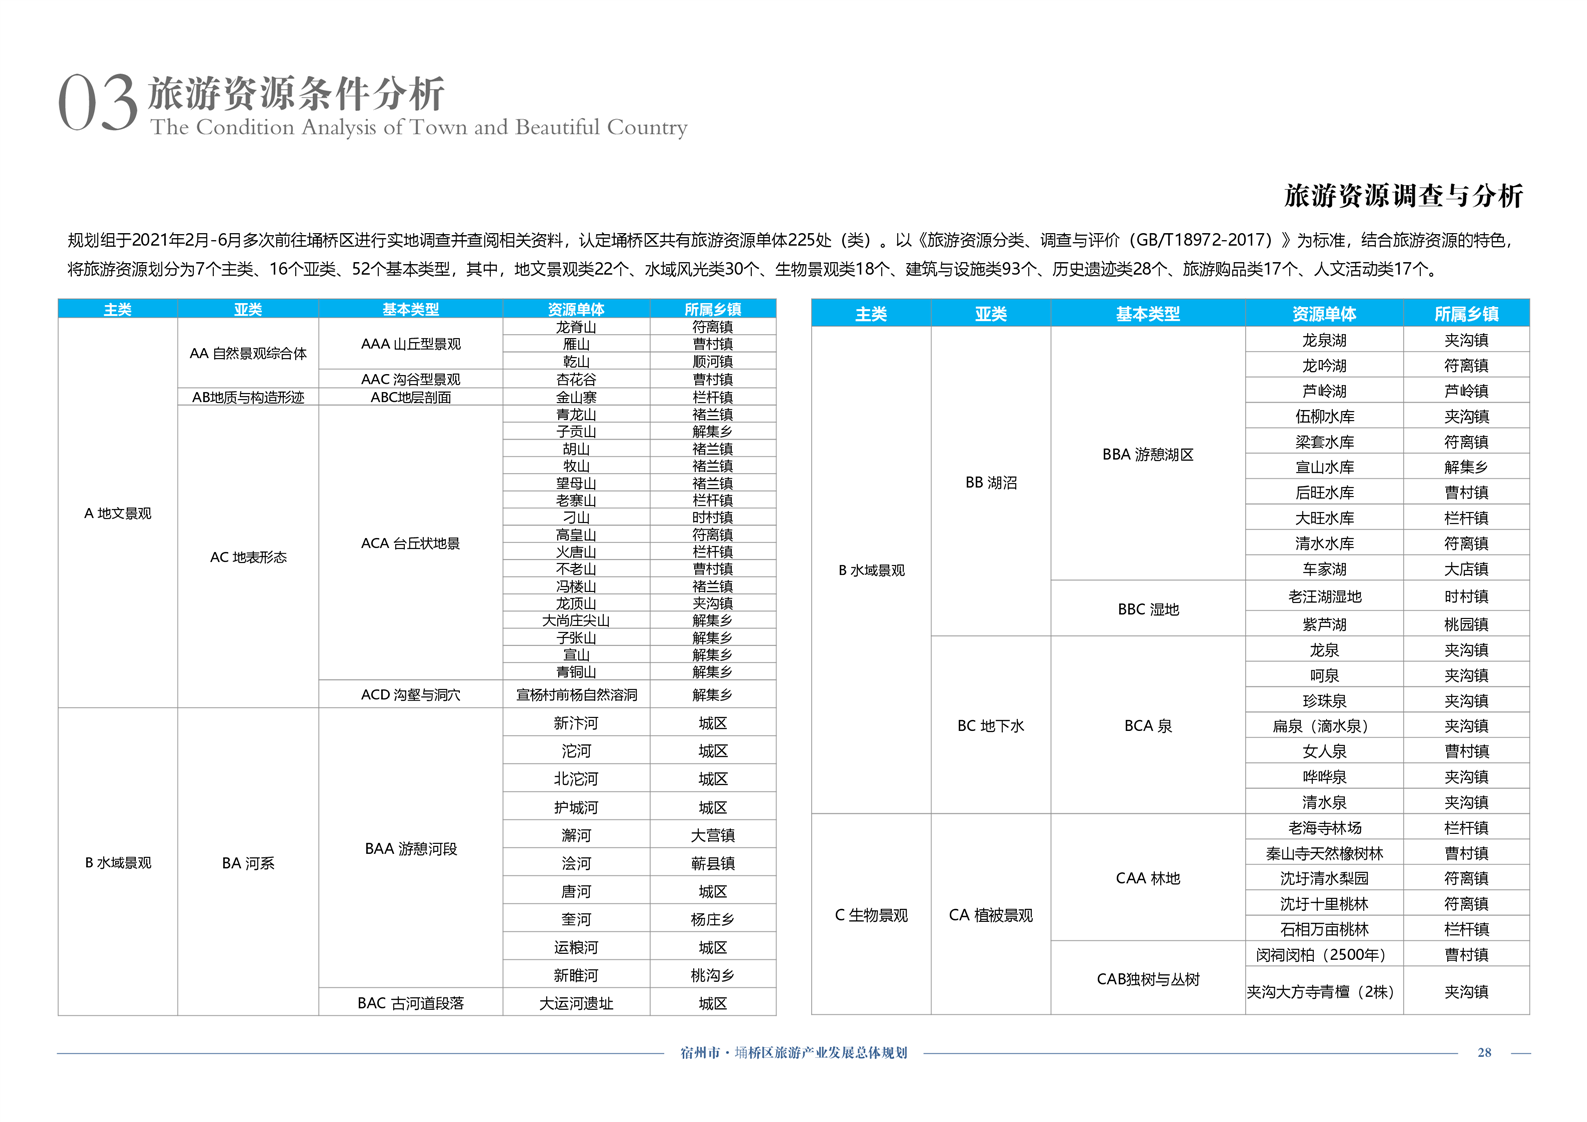Select the "BCA 泉" table cell
Image resolution: width=1587 pixels, height=1122 pixels.
(x=1147, y=726)
